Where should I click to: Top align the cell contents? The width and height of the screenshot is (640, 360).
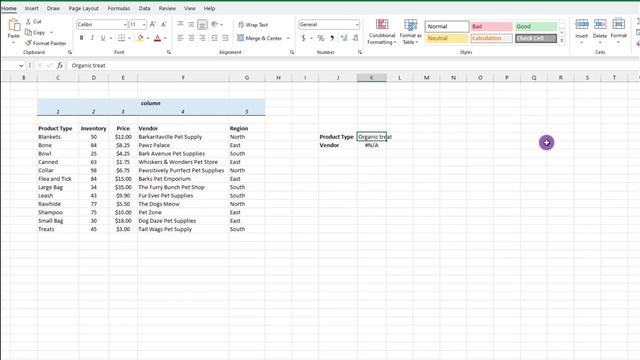click(180, 24)
